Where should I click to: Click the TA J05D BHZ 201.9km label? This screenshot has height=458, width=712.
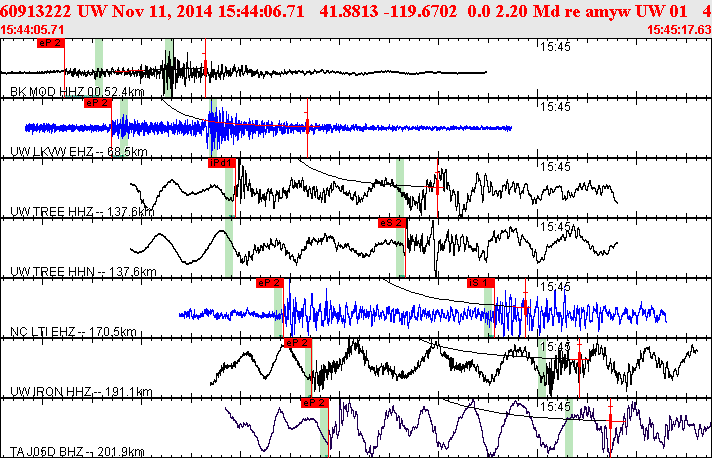[77, 451]
